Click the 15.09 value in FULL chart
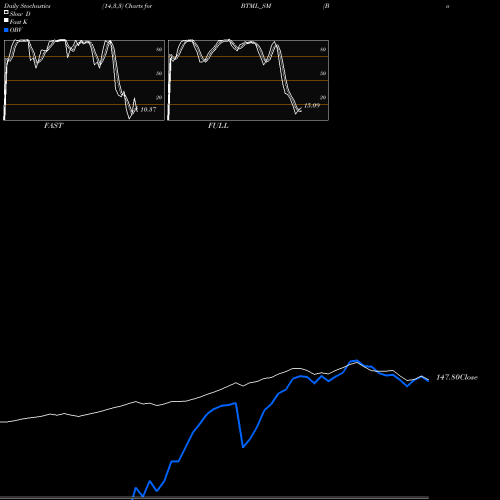Viewport: 500px width, 500px height. click(312, 105)
